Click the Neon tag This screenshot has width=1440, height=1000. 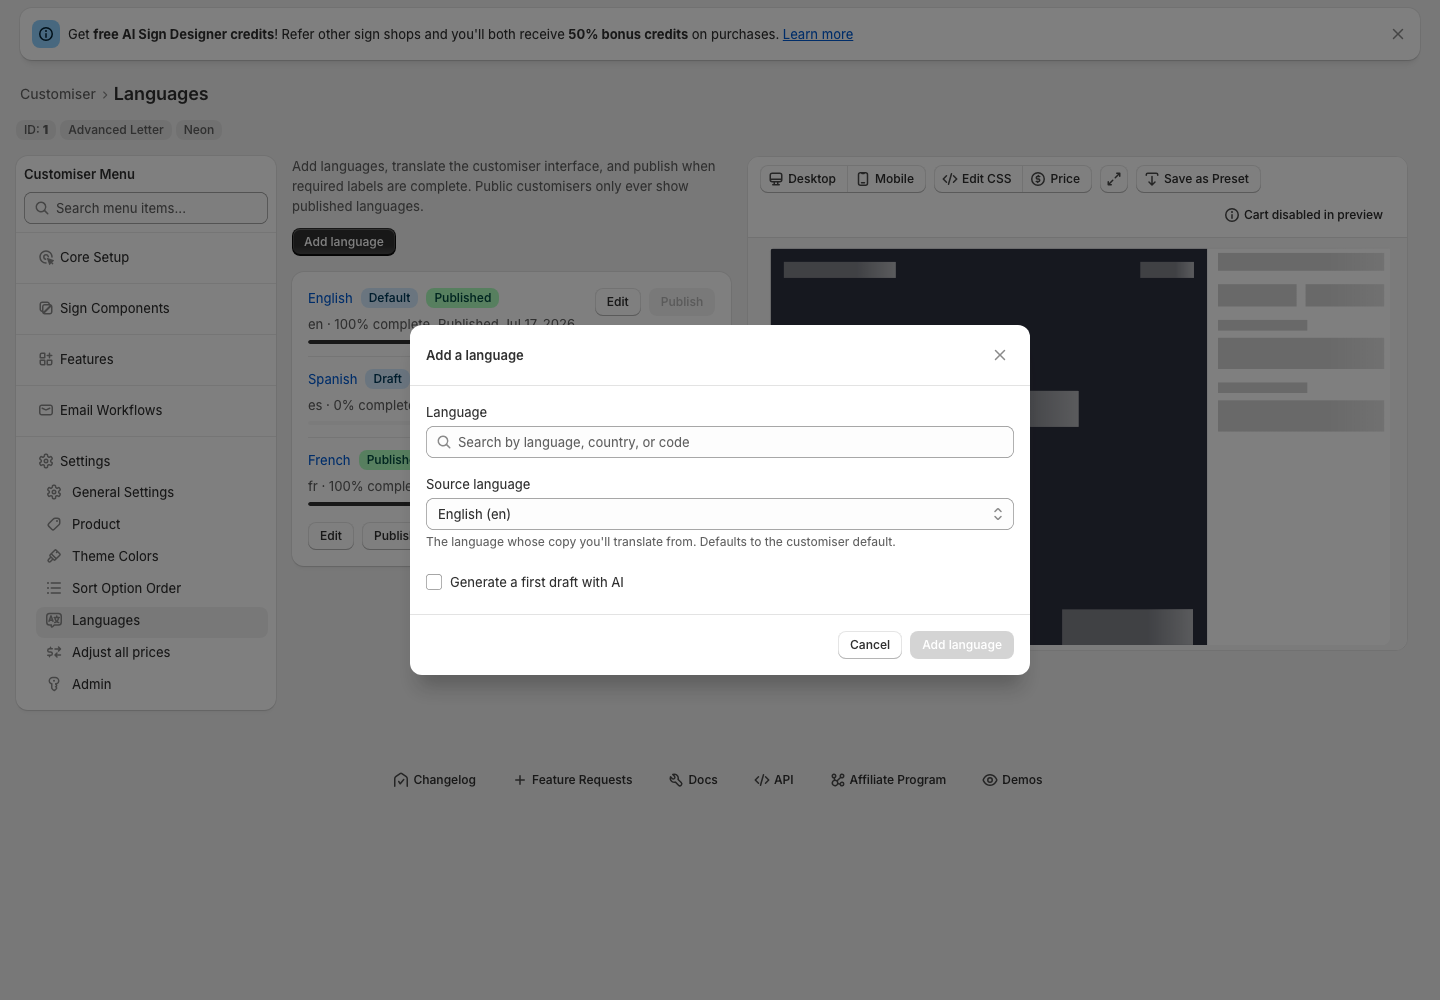pos(199,130)
